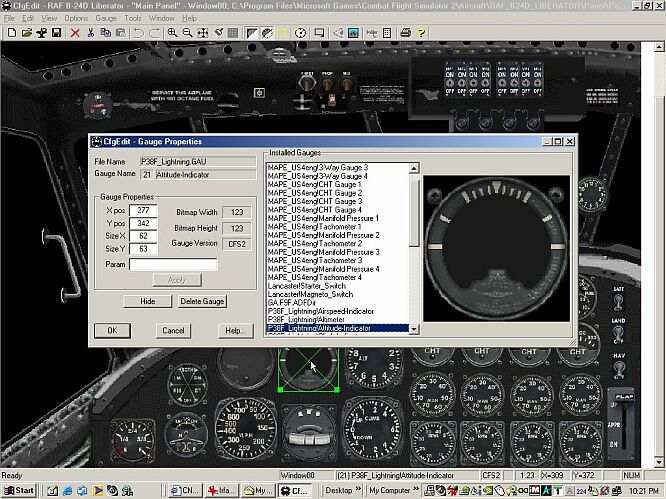This screenshot has width=666, height=499.
Task: Click the Installed Gauges list scroll-down arrow
Action: tap(414, 329)
